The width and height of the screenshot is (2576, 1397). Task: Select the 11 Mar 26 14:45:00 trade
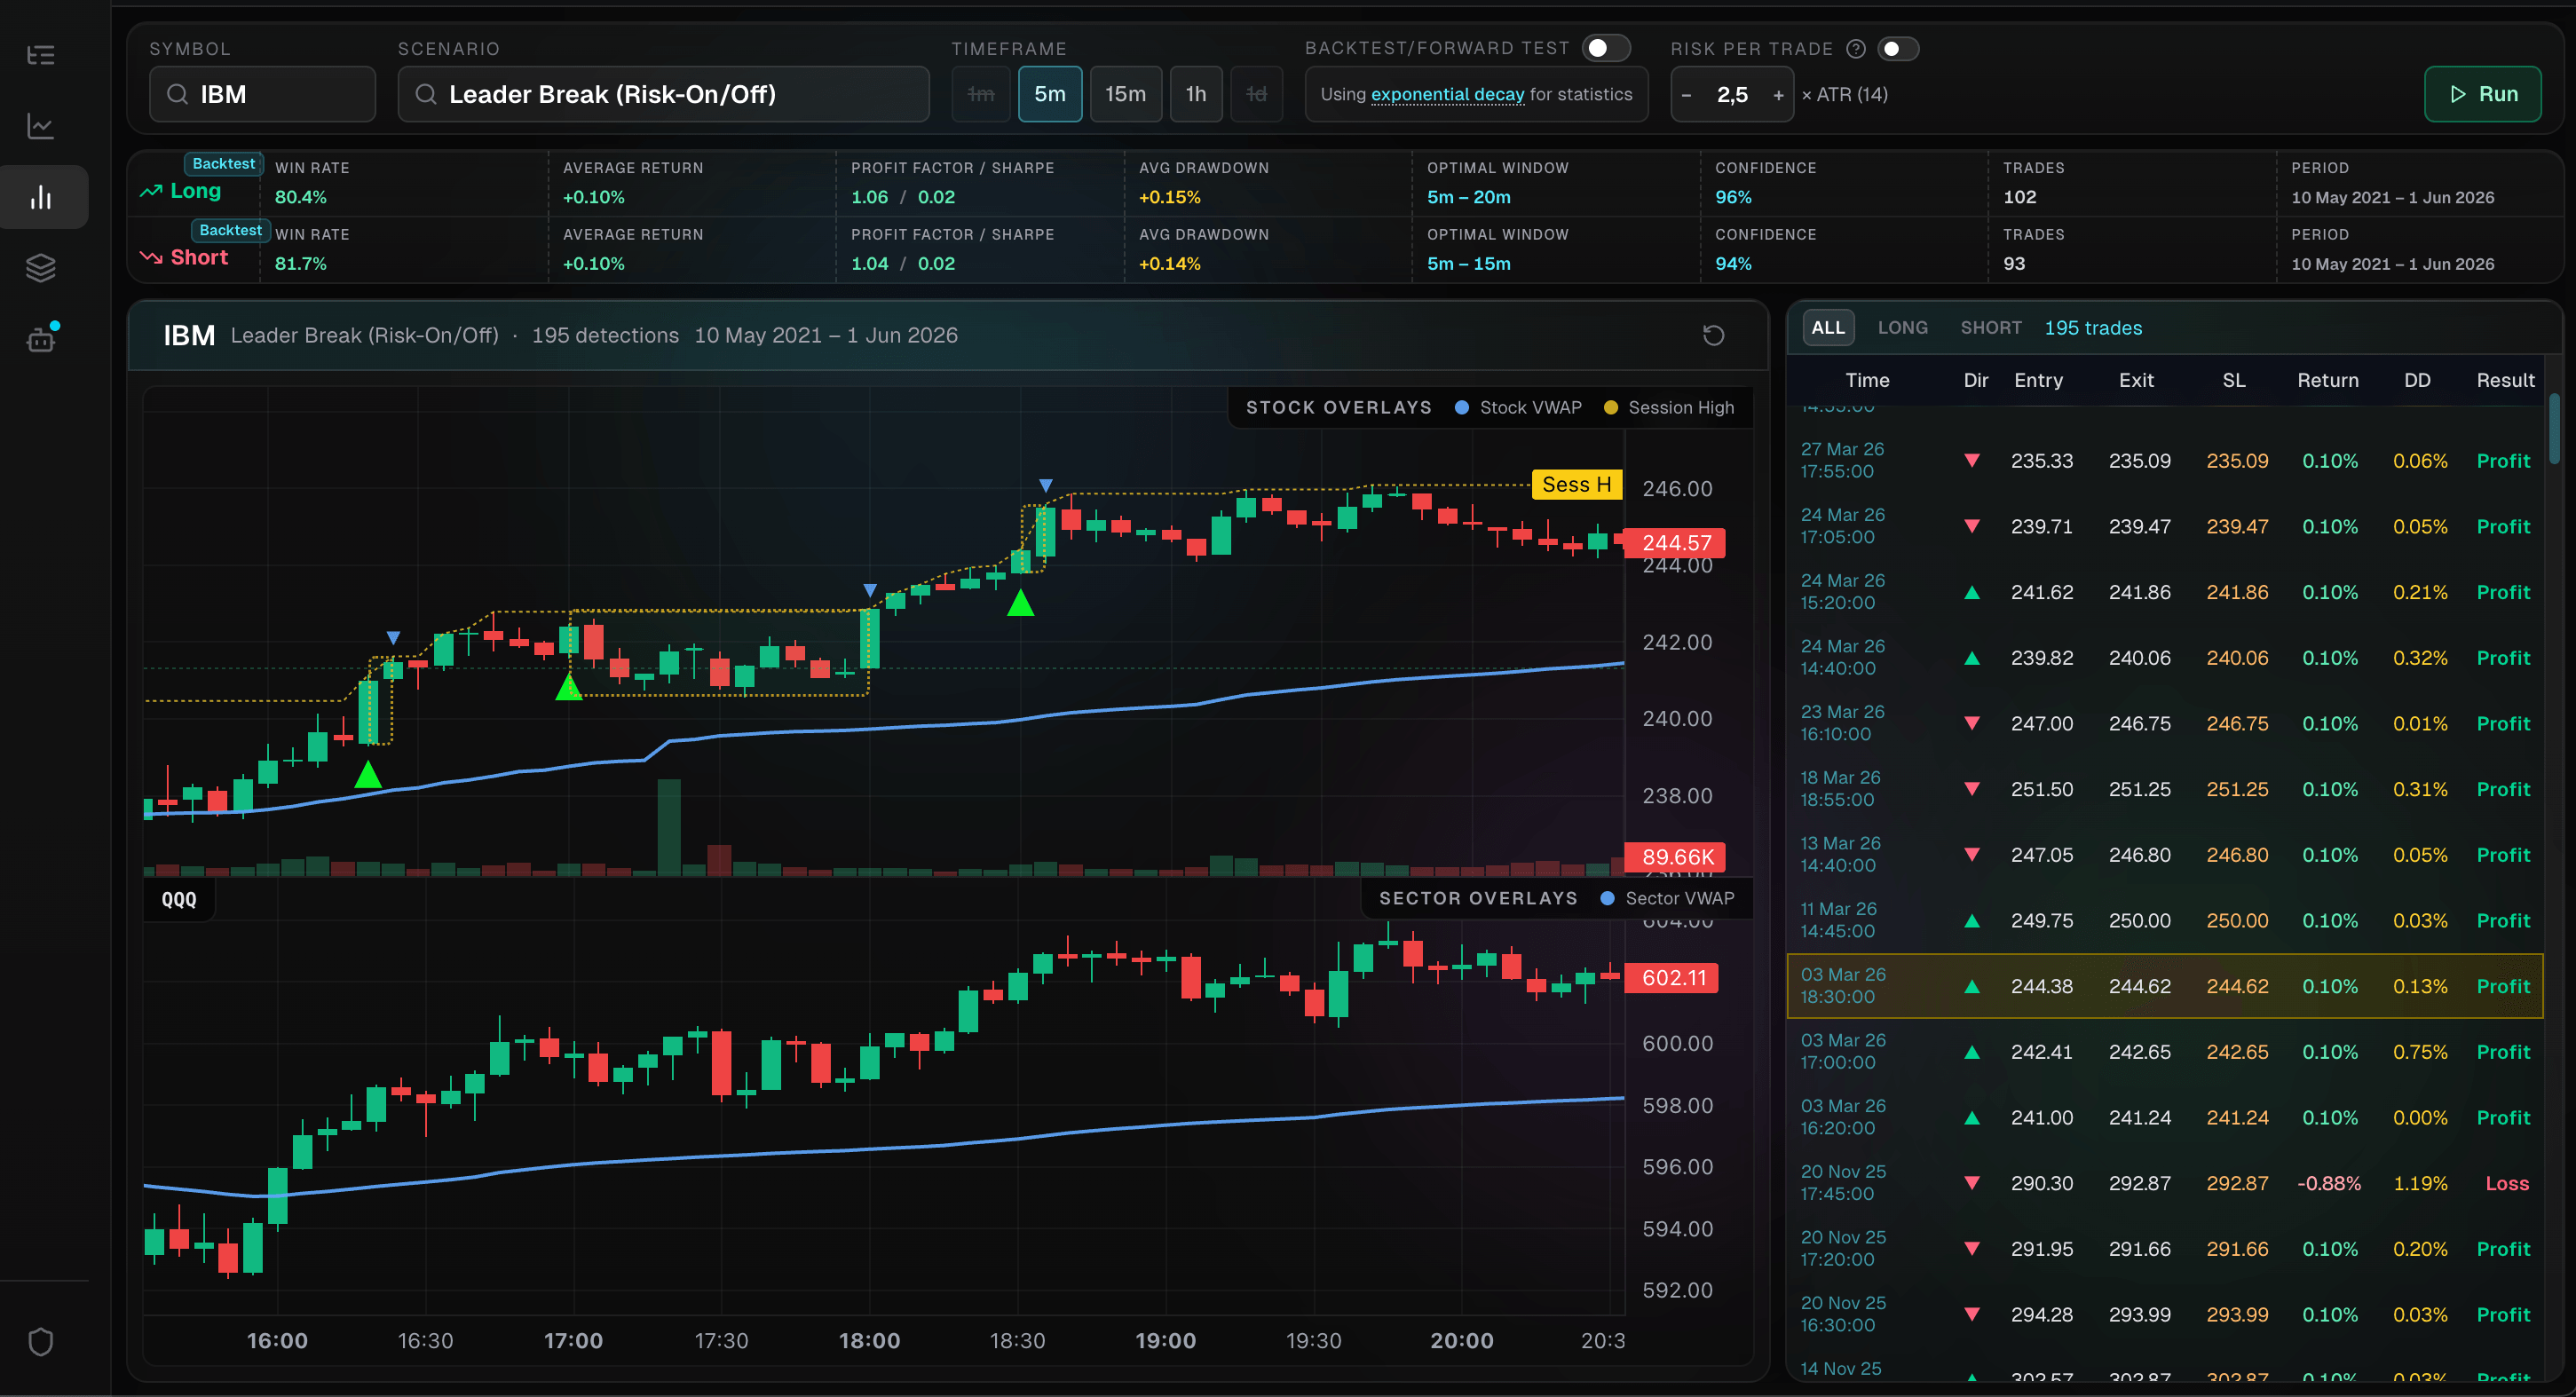pyautogui.click(x=2164, y=920)
